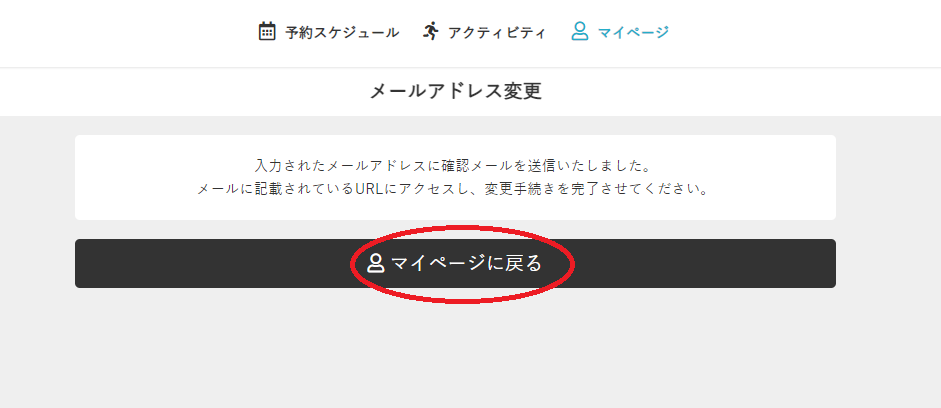Select the blue マイページ navigation label

pyautogui.click(x=633, y=32)
